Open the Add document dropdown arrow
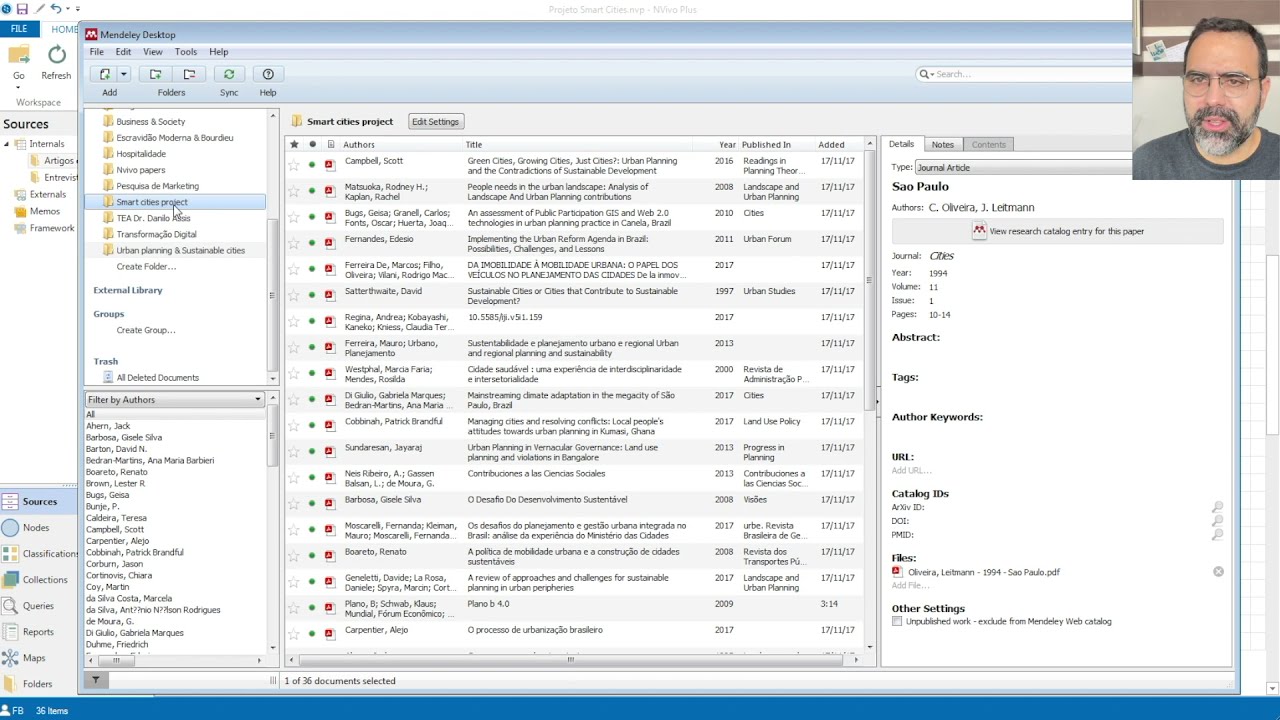The width and height of the screenshot is (1280, 720). (x=123, y=74)
